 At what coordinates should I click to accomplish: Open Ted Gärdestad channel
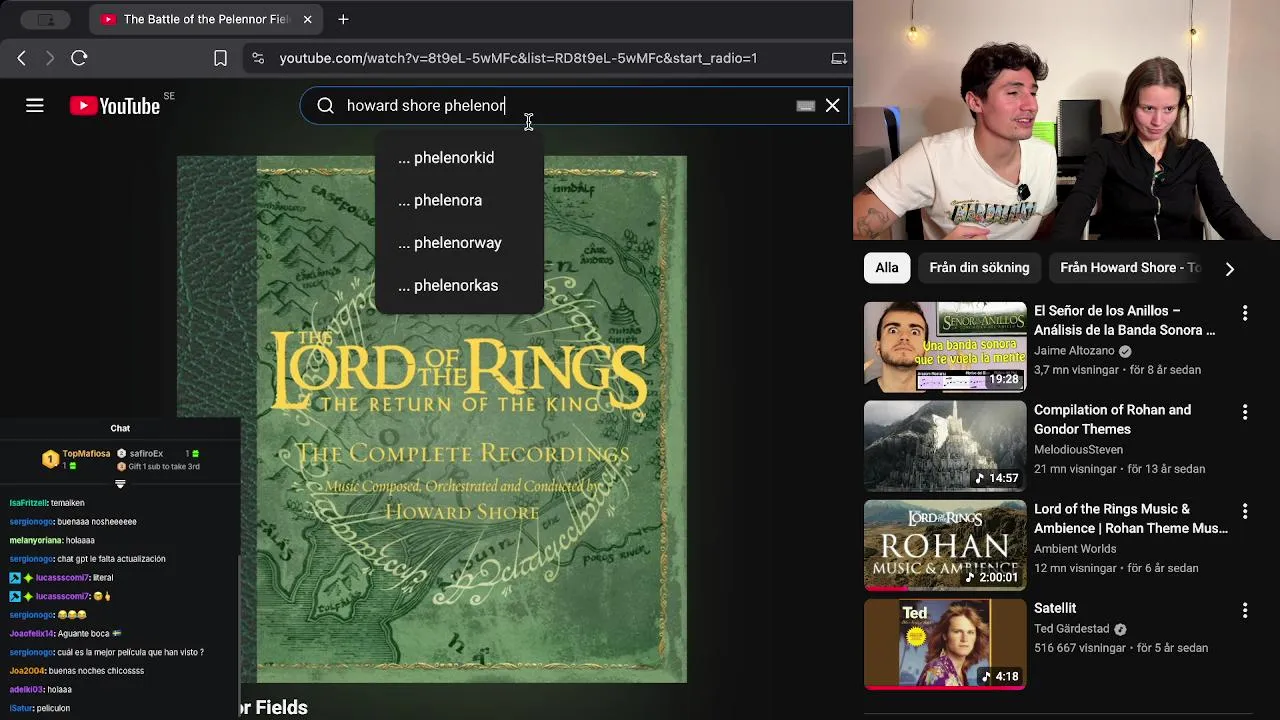coord(1071,629)
